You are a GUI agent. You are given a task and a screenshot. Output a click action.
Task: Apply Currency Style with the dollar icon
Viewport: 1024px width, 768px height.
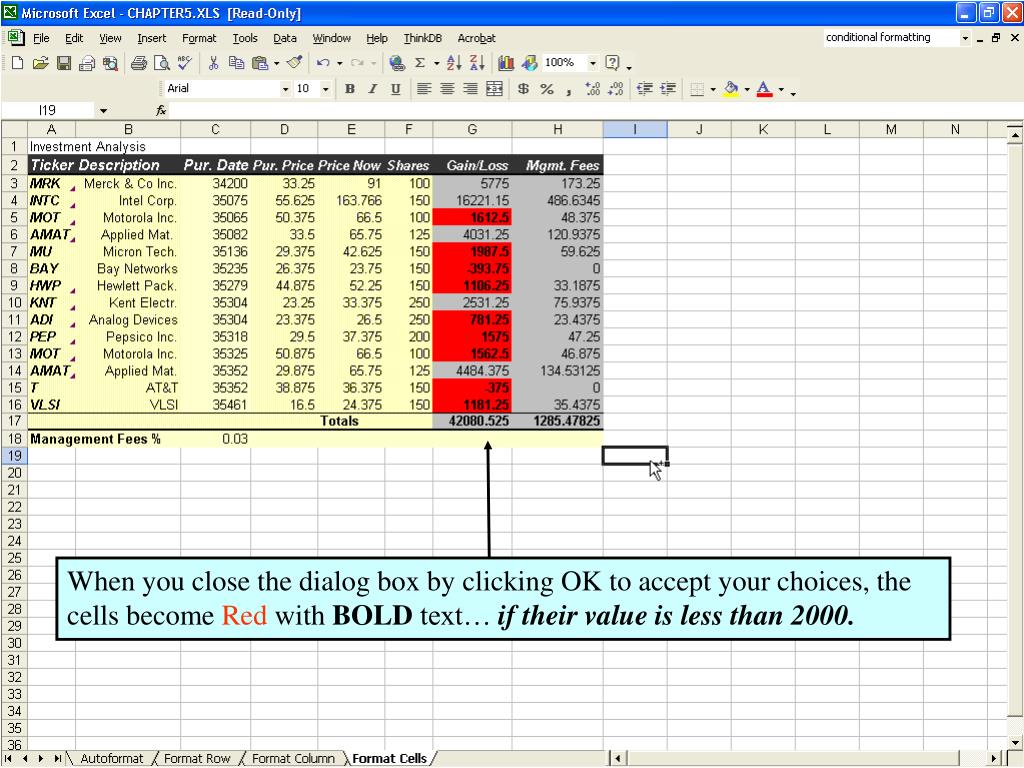[523, 89]
